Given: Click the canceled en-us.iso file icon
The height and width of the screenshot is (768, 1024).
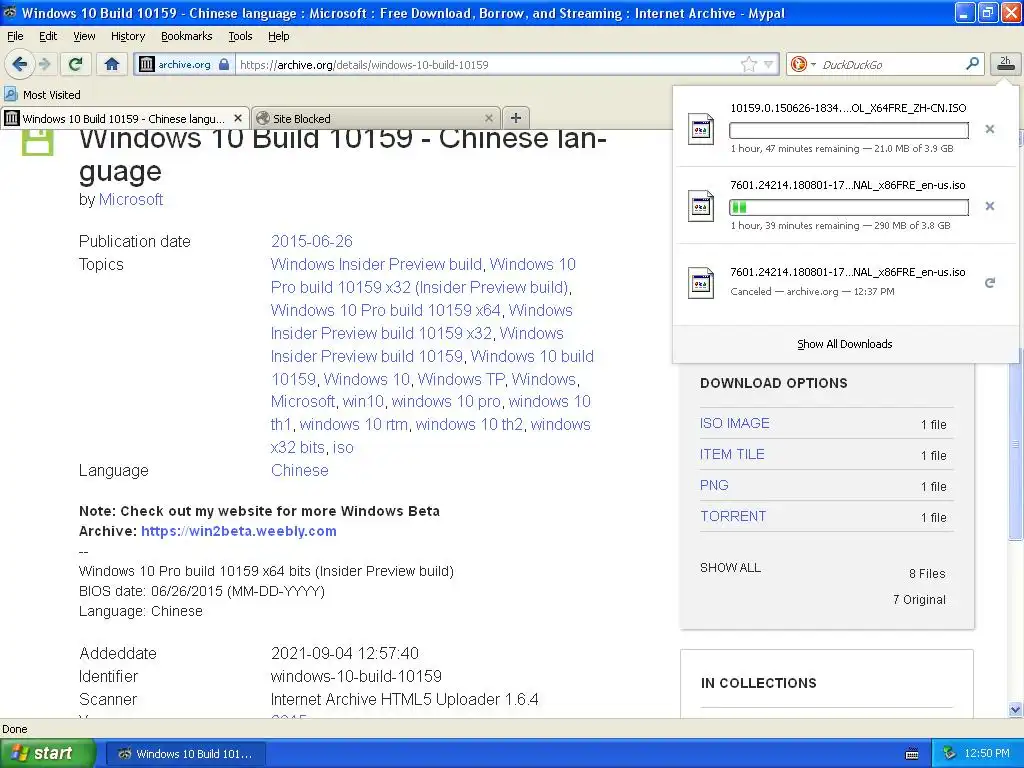Looking at the screenshot, I should [x=701, y=283].
